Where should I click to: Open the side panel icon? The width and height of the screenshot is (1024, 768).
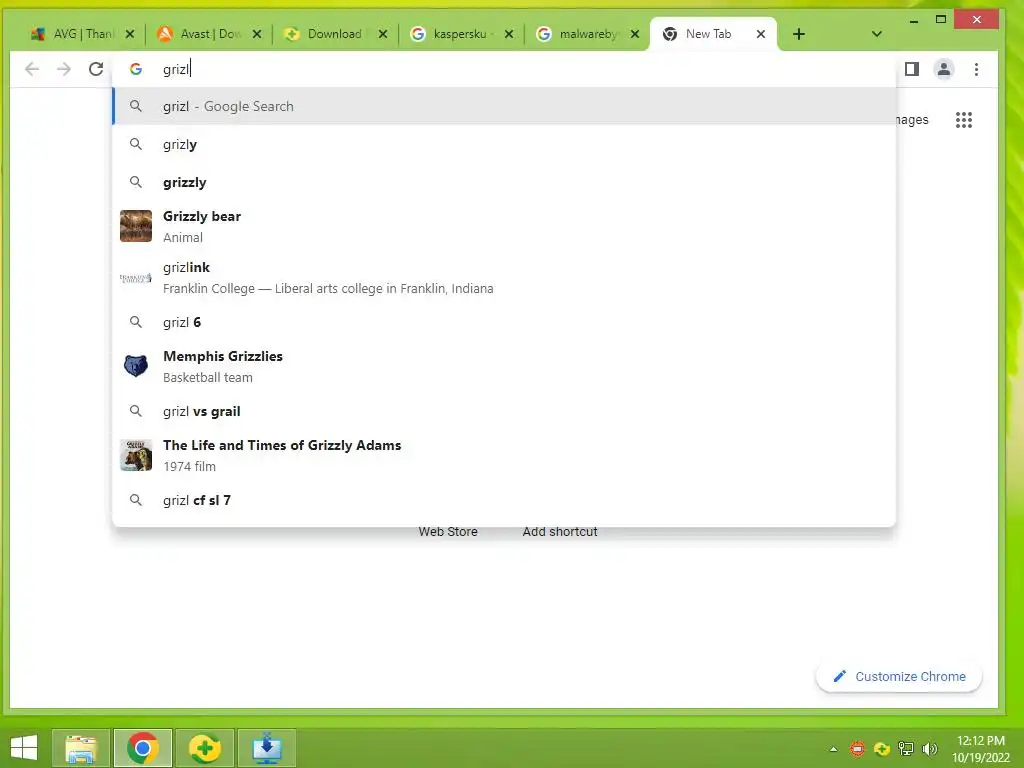pos(912,69)
